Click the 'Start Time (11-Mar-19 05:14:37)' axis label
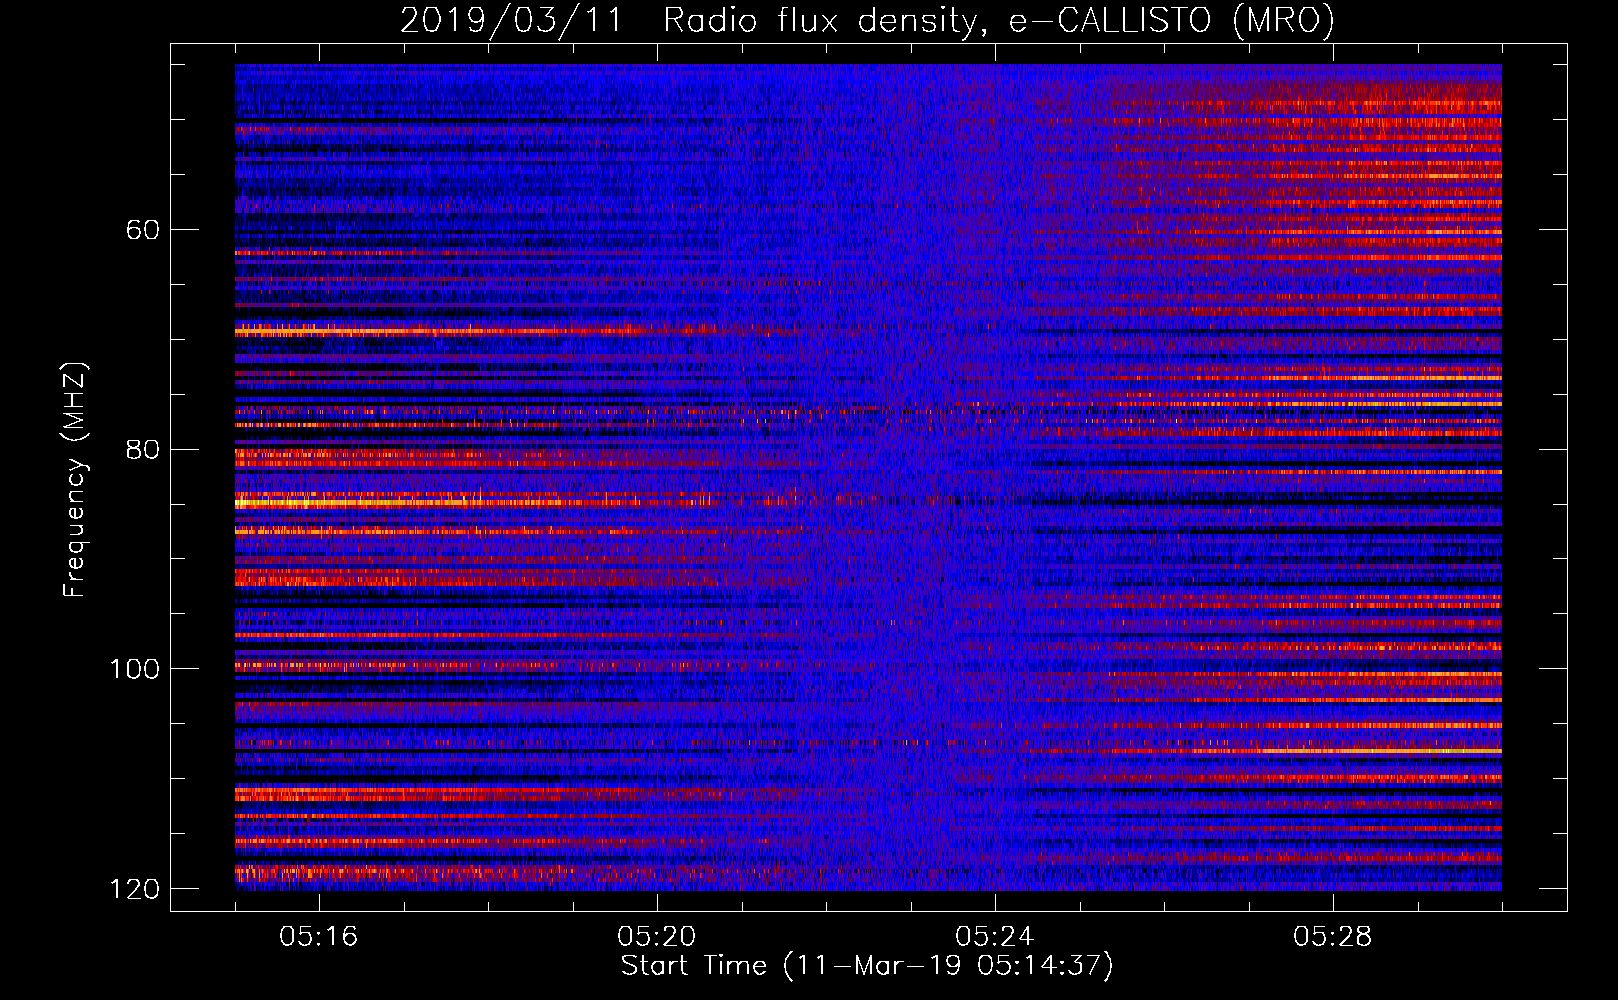This screenshot has height=1000, width=1618. coord(867,966)
